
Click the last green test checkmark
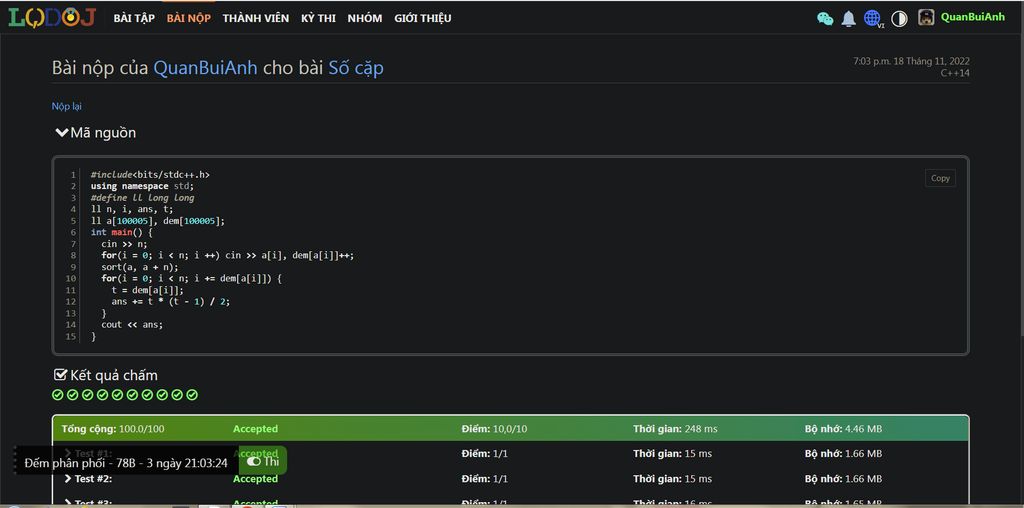coord(192,395)
